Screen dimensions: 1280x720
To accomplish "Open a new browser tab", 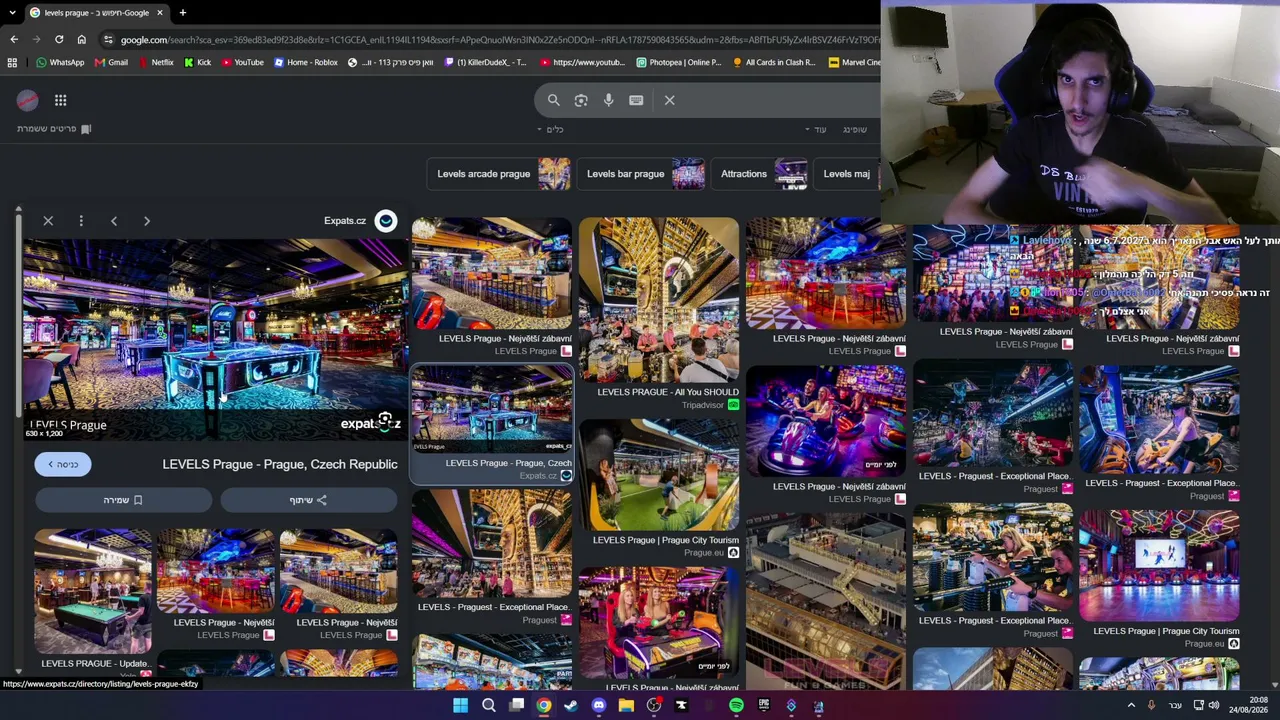I will pyautogui.click(x=182, y=13).
